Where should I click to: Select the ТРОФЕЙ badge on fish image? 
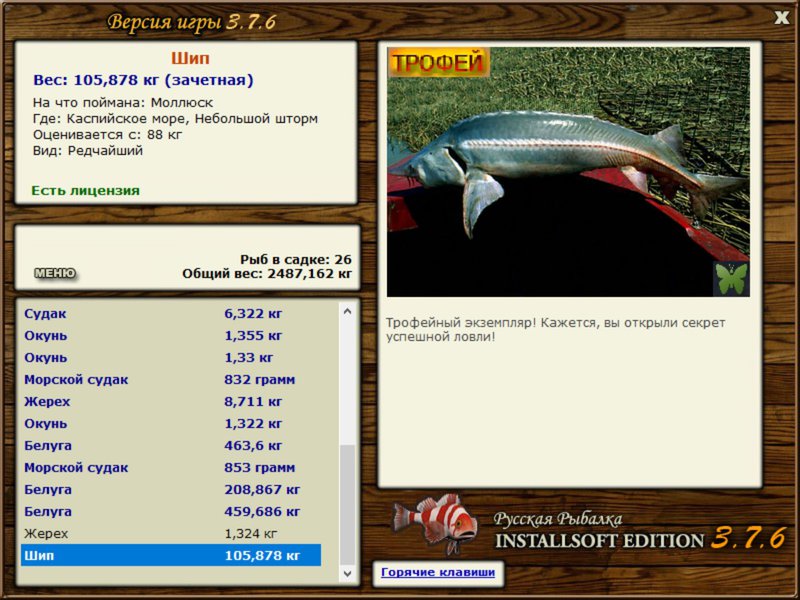click(438, 62)
